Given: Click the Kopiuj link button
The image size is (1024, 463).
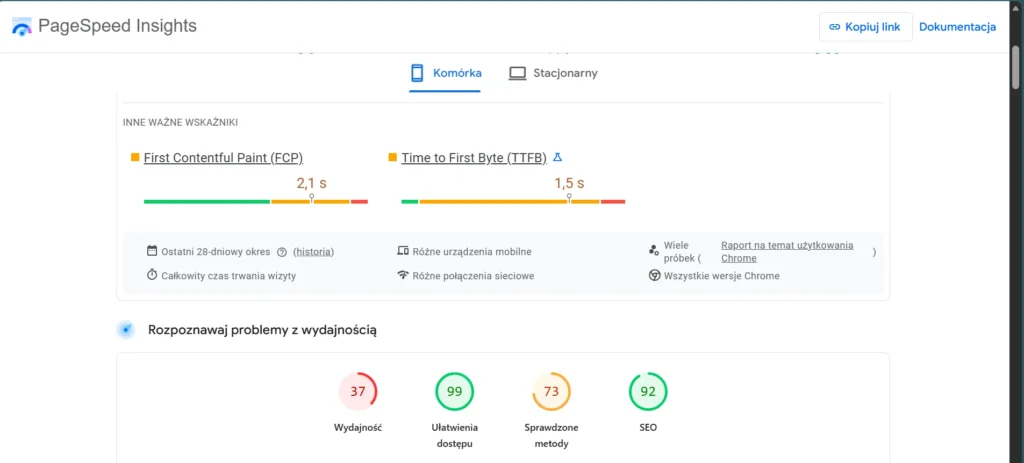Looking at the screenshot, I should pyautogui.click(x=865, y=27).
